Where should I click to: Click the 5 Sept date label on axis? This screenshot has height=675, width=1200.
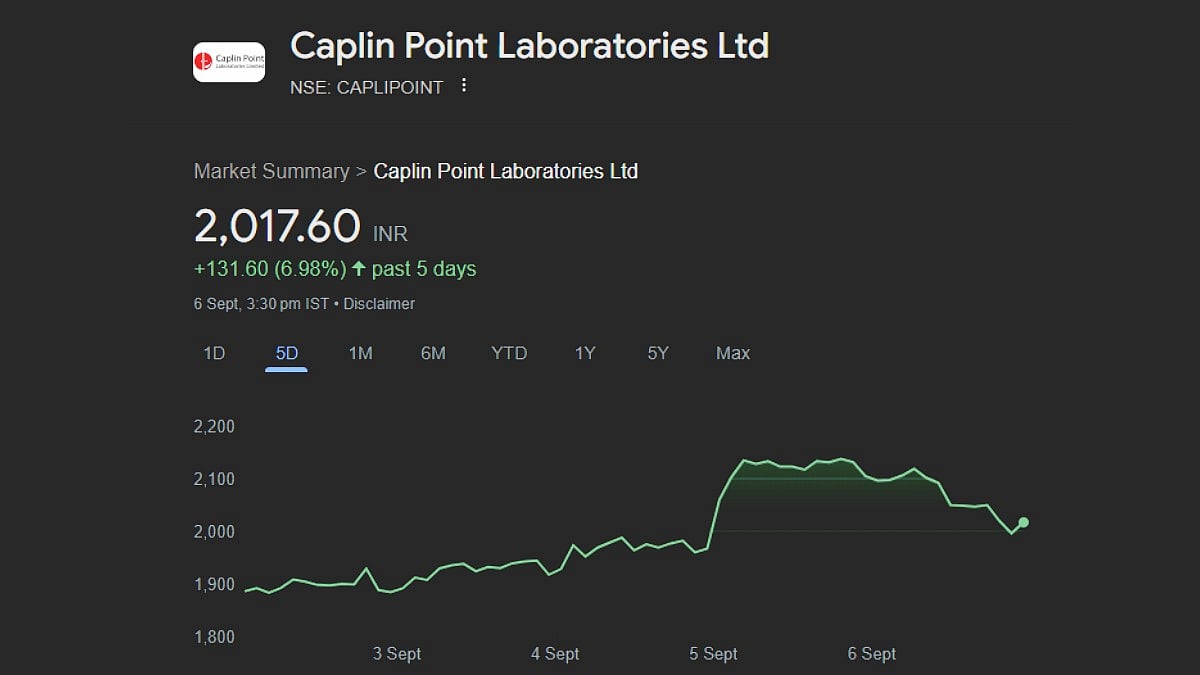(x=713, y=654)
